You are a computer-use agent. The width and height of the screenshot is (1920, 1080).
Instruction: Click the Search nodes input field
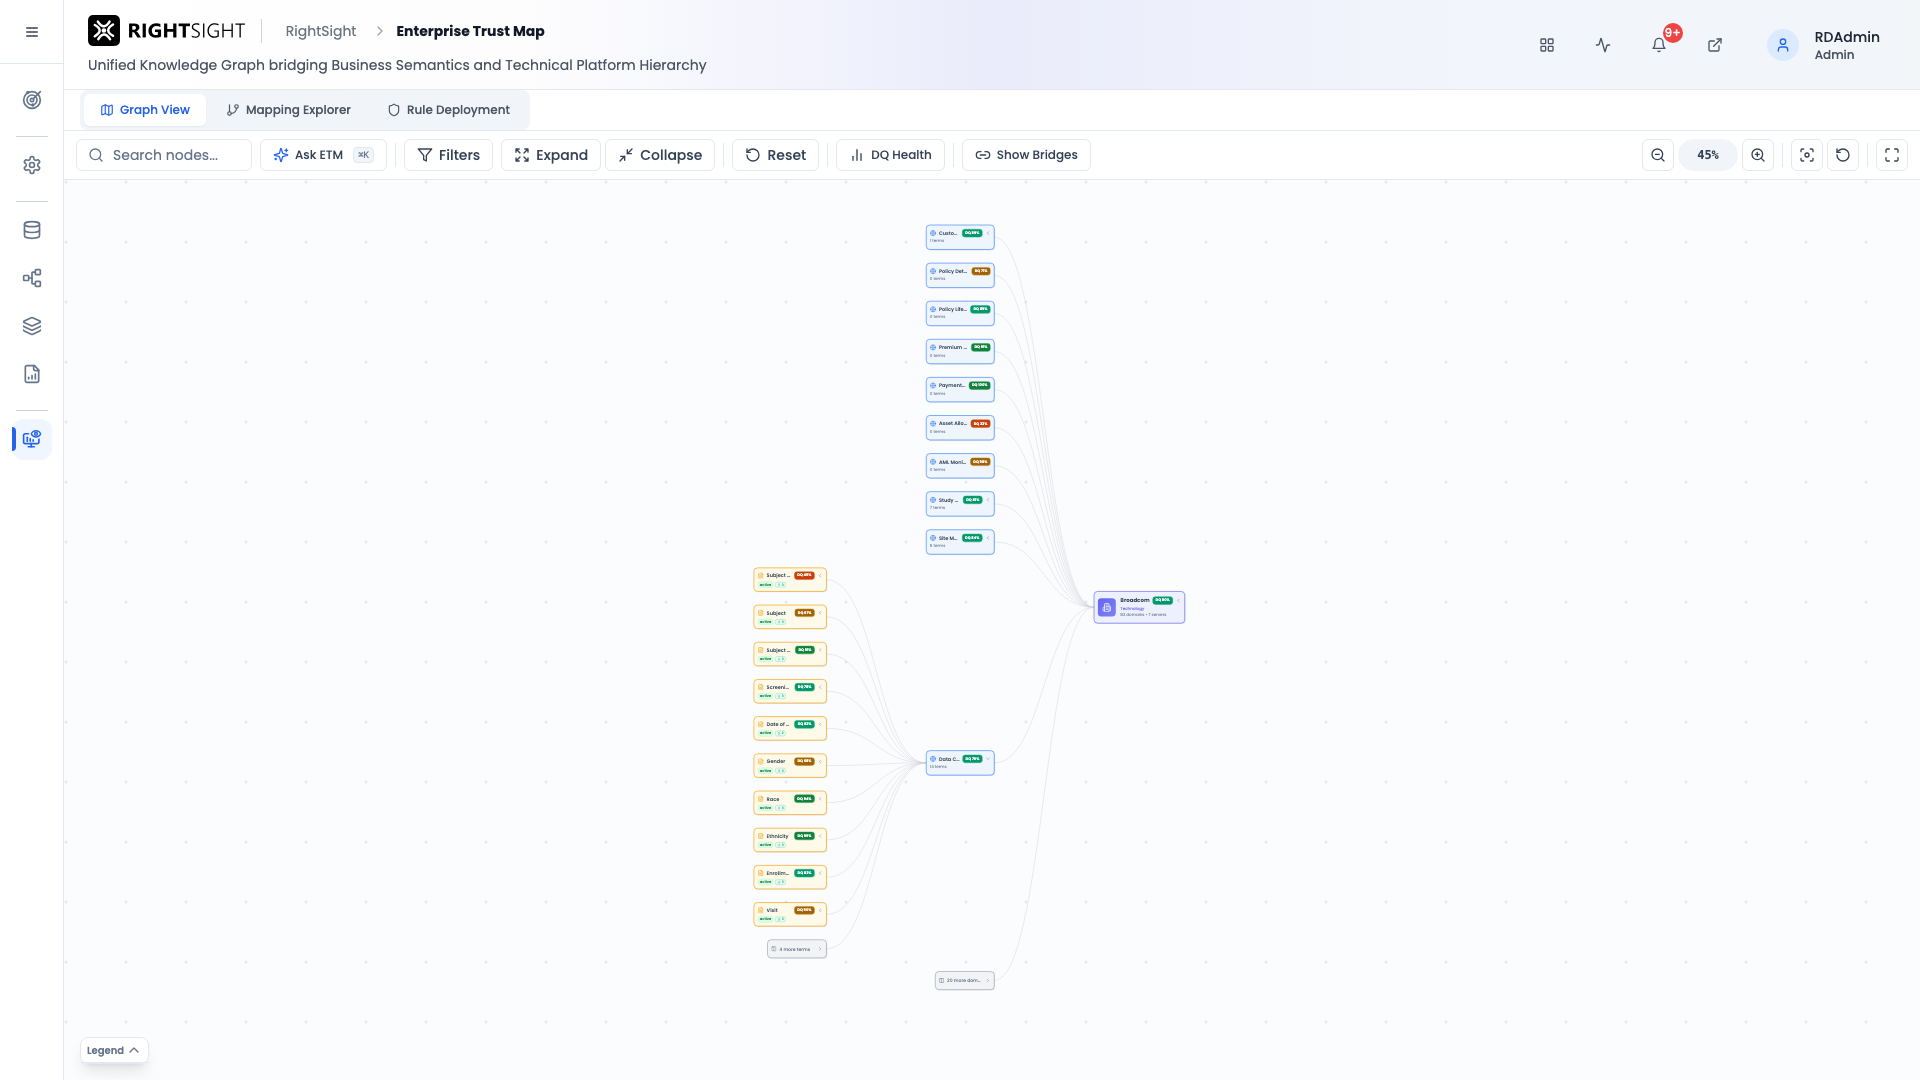[x=164, y=155]
